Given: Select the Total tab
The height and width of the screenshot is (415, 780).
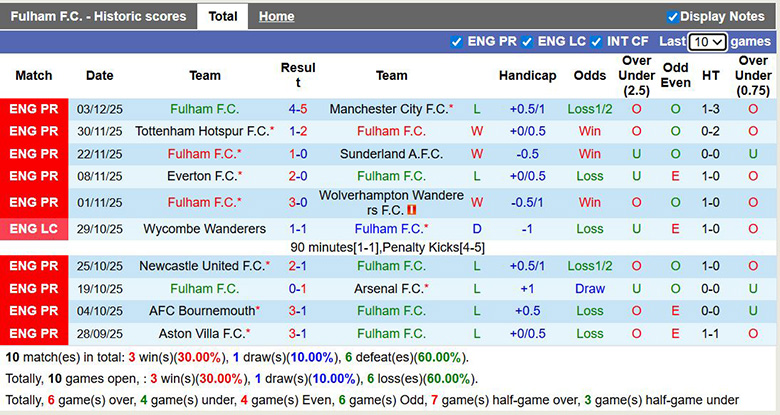Looking at the screenshot, I should coord(223,16).
